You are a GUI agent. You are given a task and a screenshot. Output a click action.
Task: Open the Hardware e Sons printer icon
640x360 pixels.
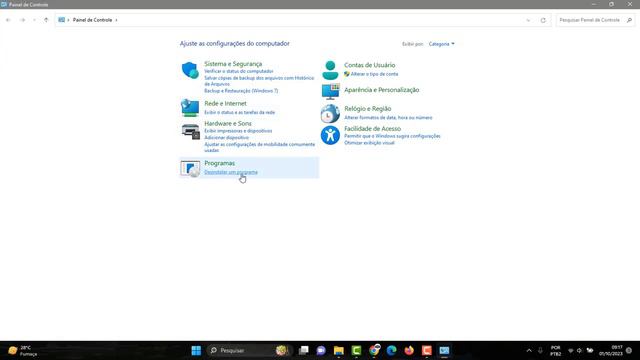(x=190, y=131)
